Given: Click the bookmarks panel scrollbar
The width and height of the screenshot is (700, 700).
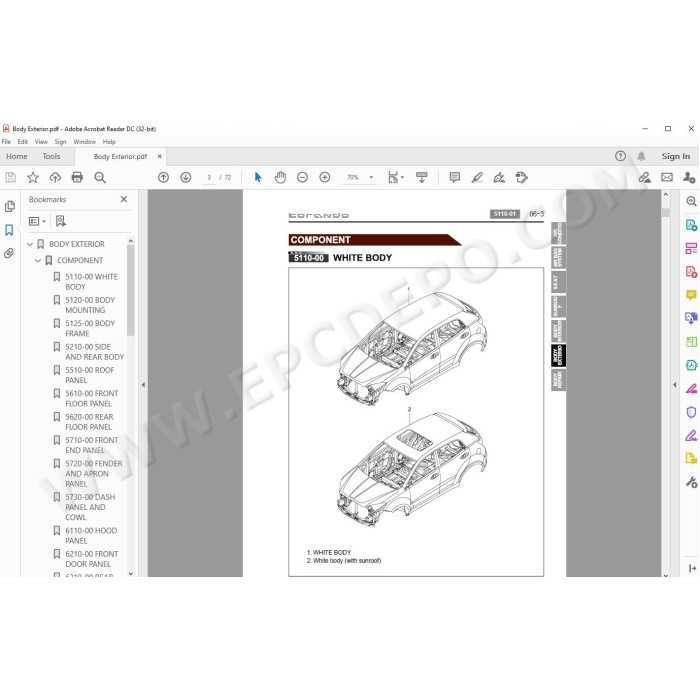Looking at the screenshot, I should point(130,290).
